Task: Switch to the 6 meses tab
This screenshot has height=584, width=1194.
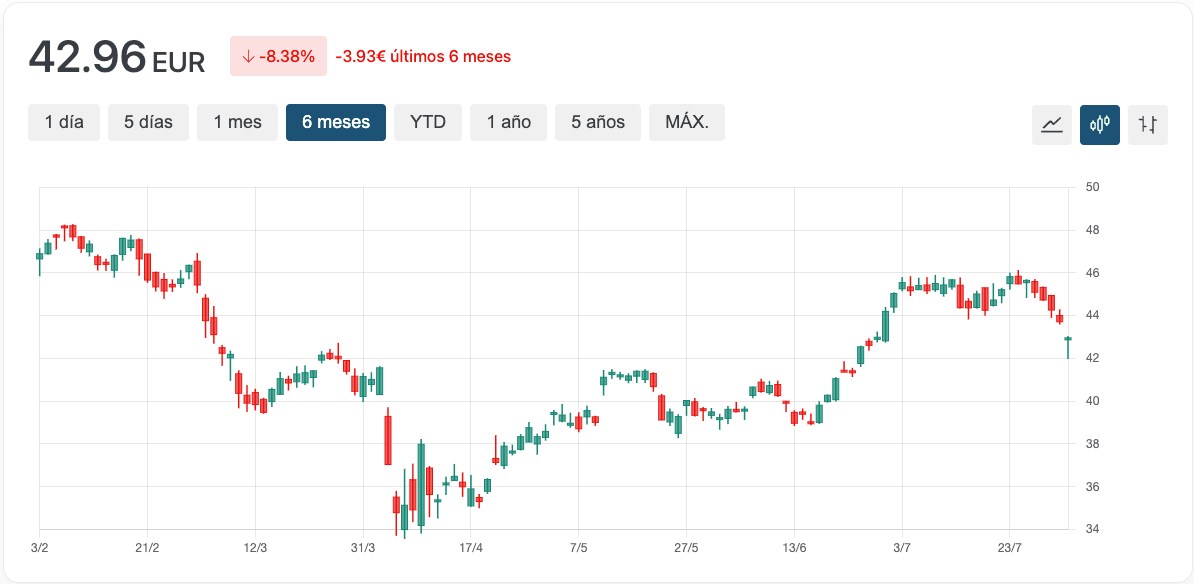Action: click(x=336, y=122)
